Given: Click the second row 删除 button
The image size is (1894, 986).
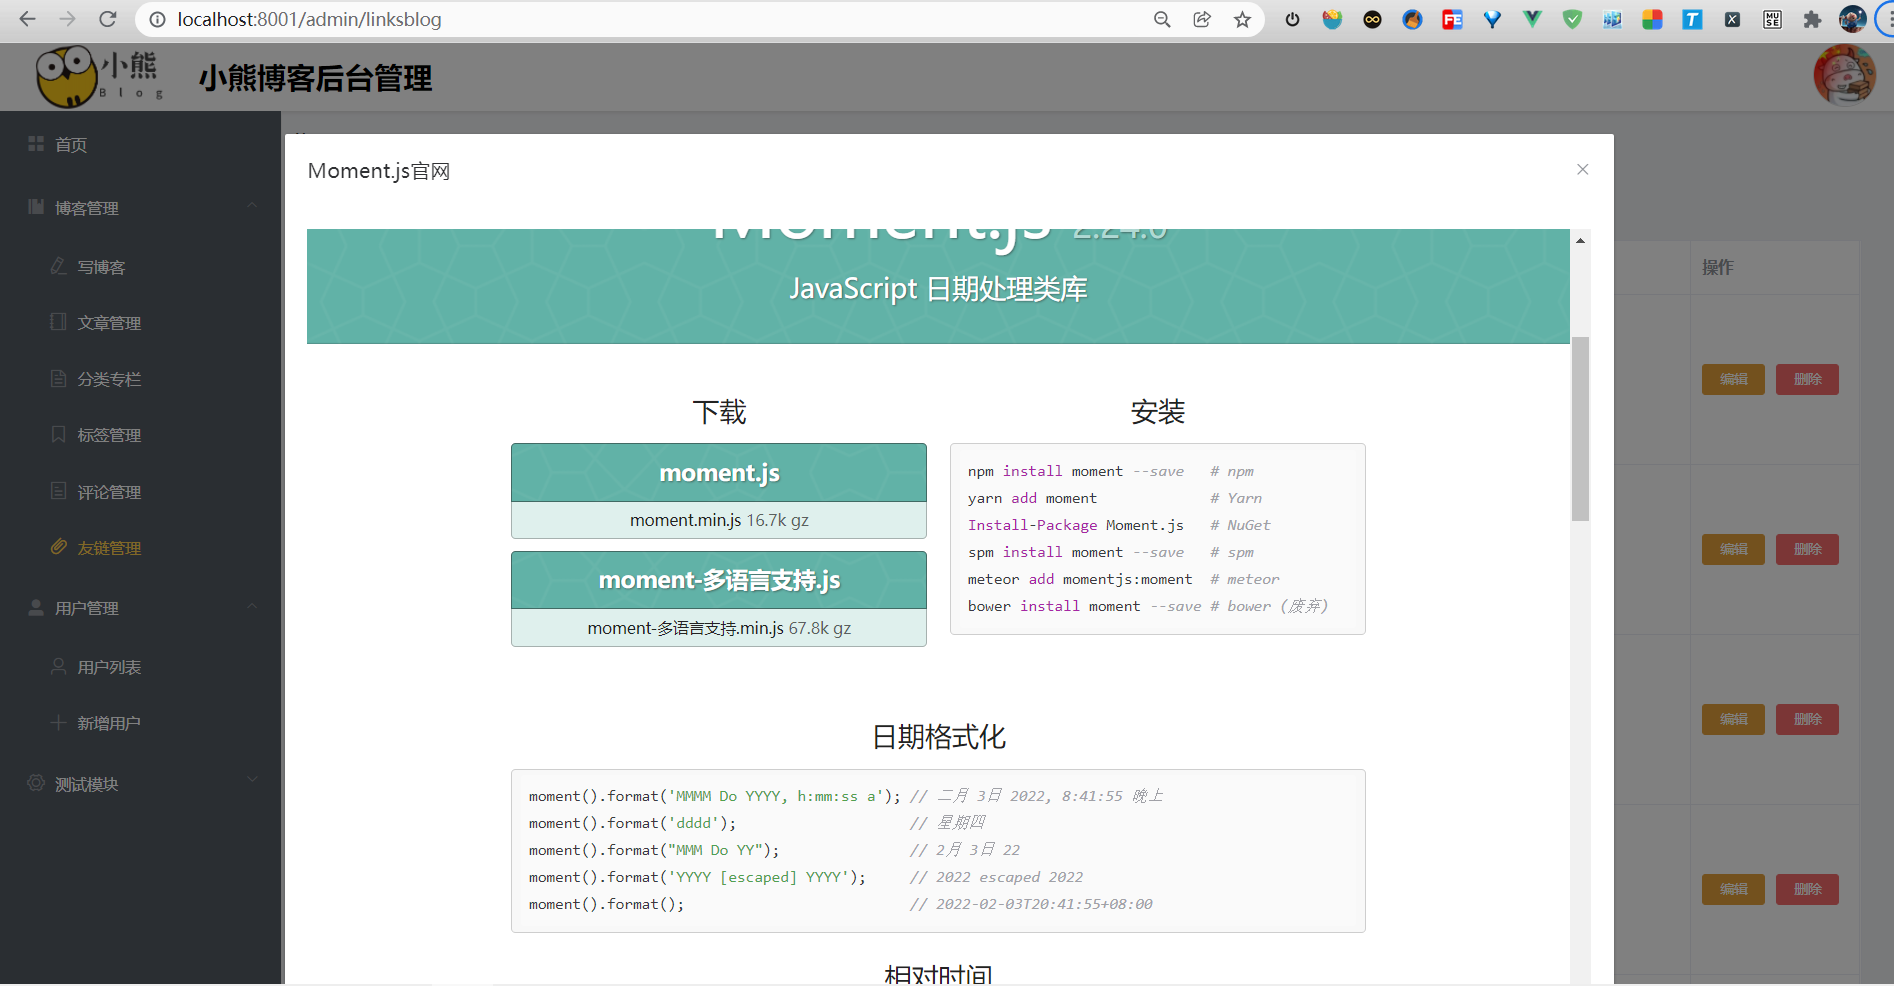Looking at the screenshot, I should tap(1807, 549).
